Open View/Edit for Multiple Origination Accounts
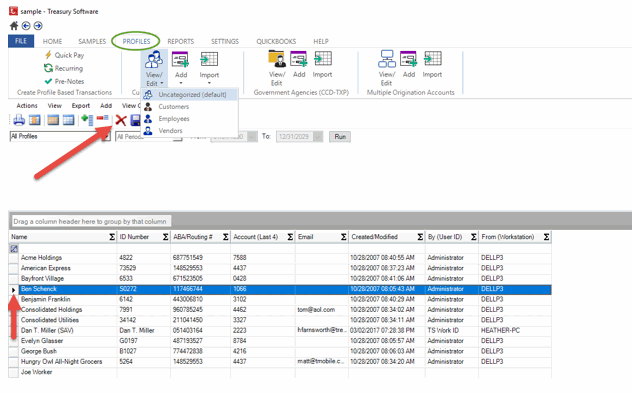The height and width of the screenshot is (394, 632). pyautogui.click(x=387, y=68)
